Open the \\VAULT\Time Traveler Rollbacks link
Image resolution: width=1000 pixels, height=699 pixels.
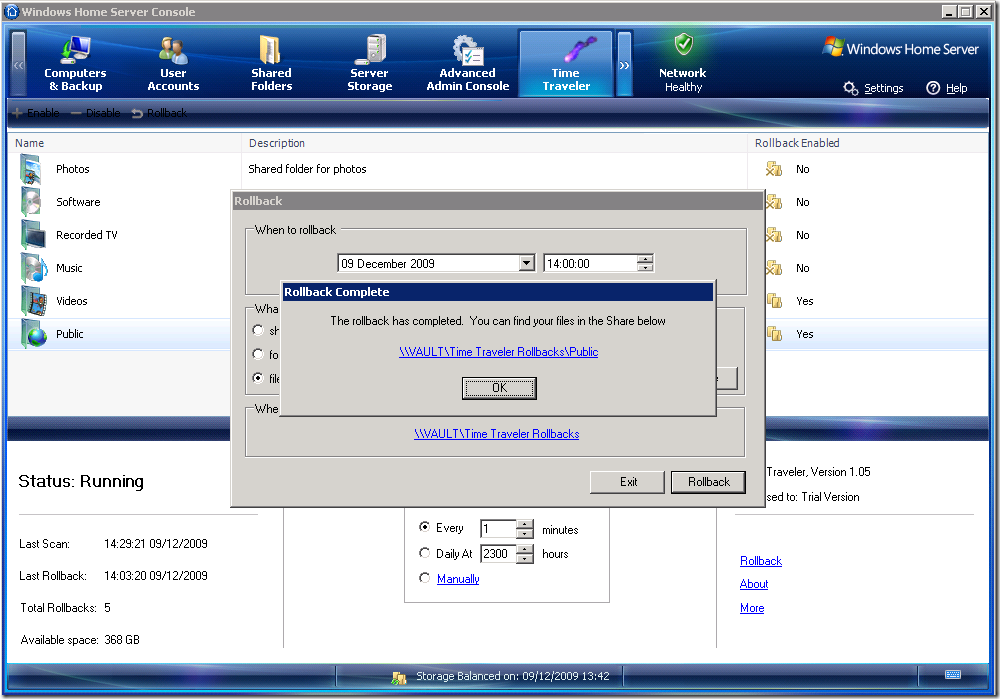click(497, 434)
